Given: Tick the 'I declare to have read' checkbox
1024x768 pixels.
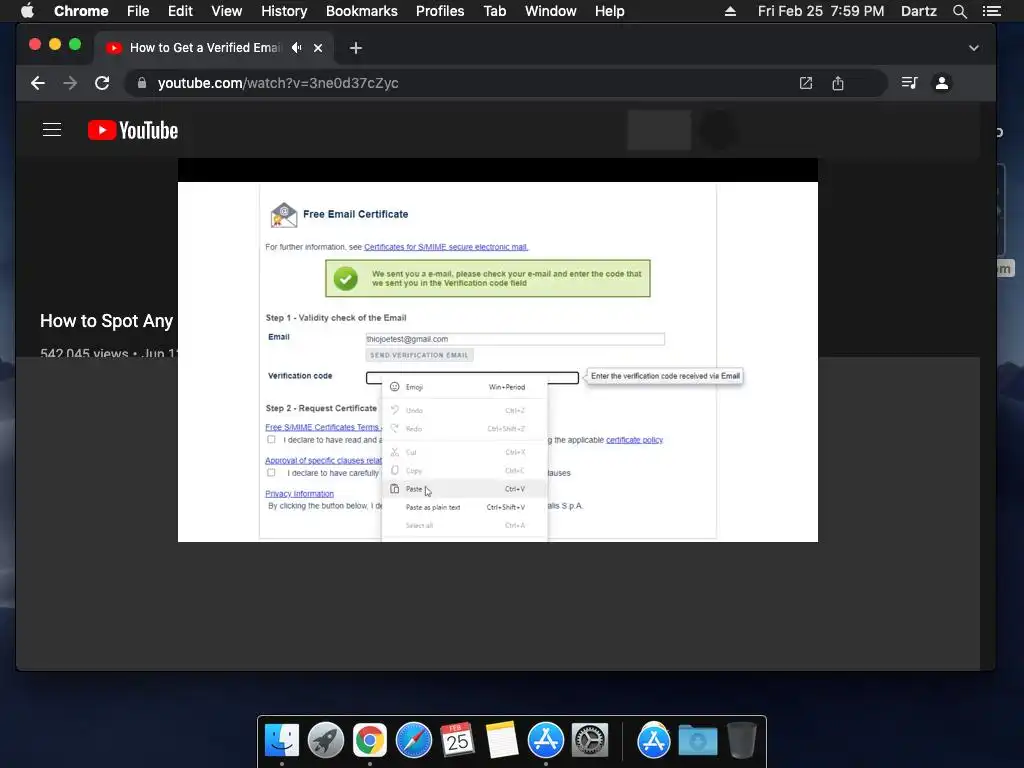Looking at the screenshot, I should coord(271,440).
